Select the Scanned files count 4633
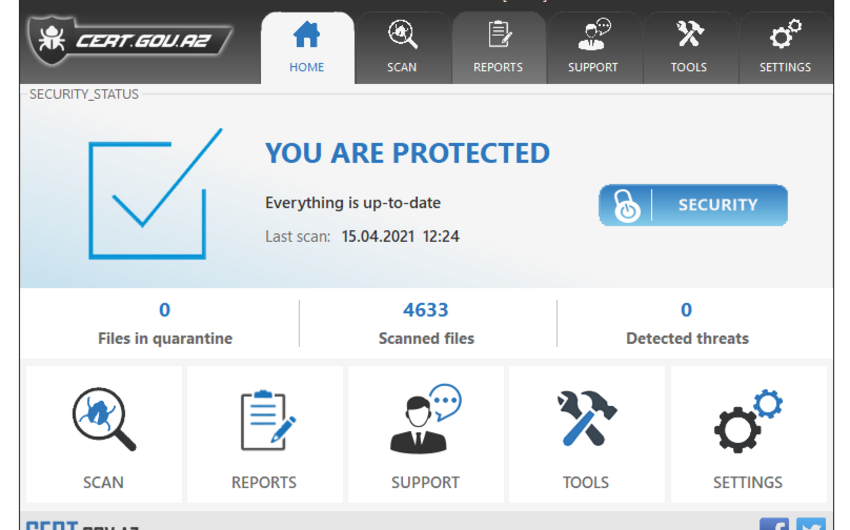 426,310
